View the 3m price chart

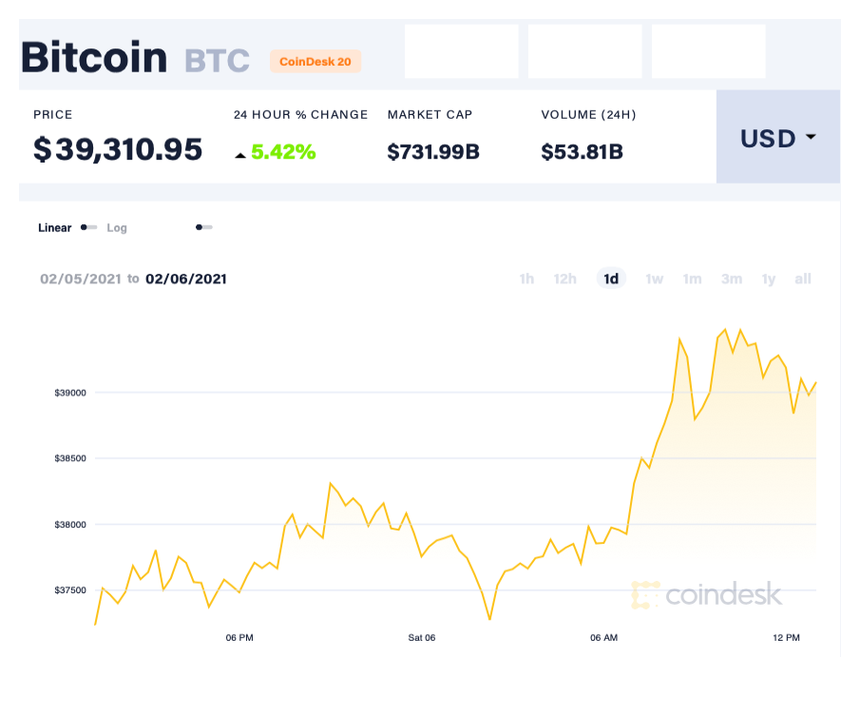(731, 279)
